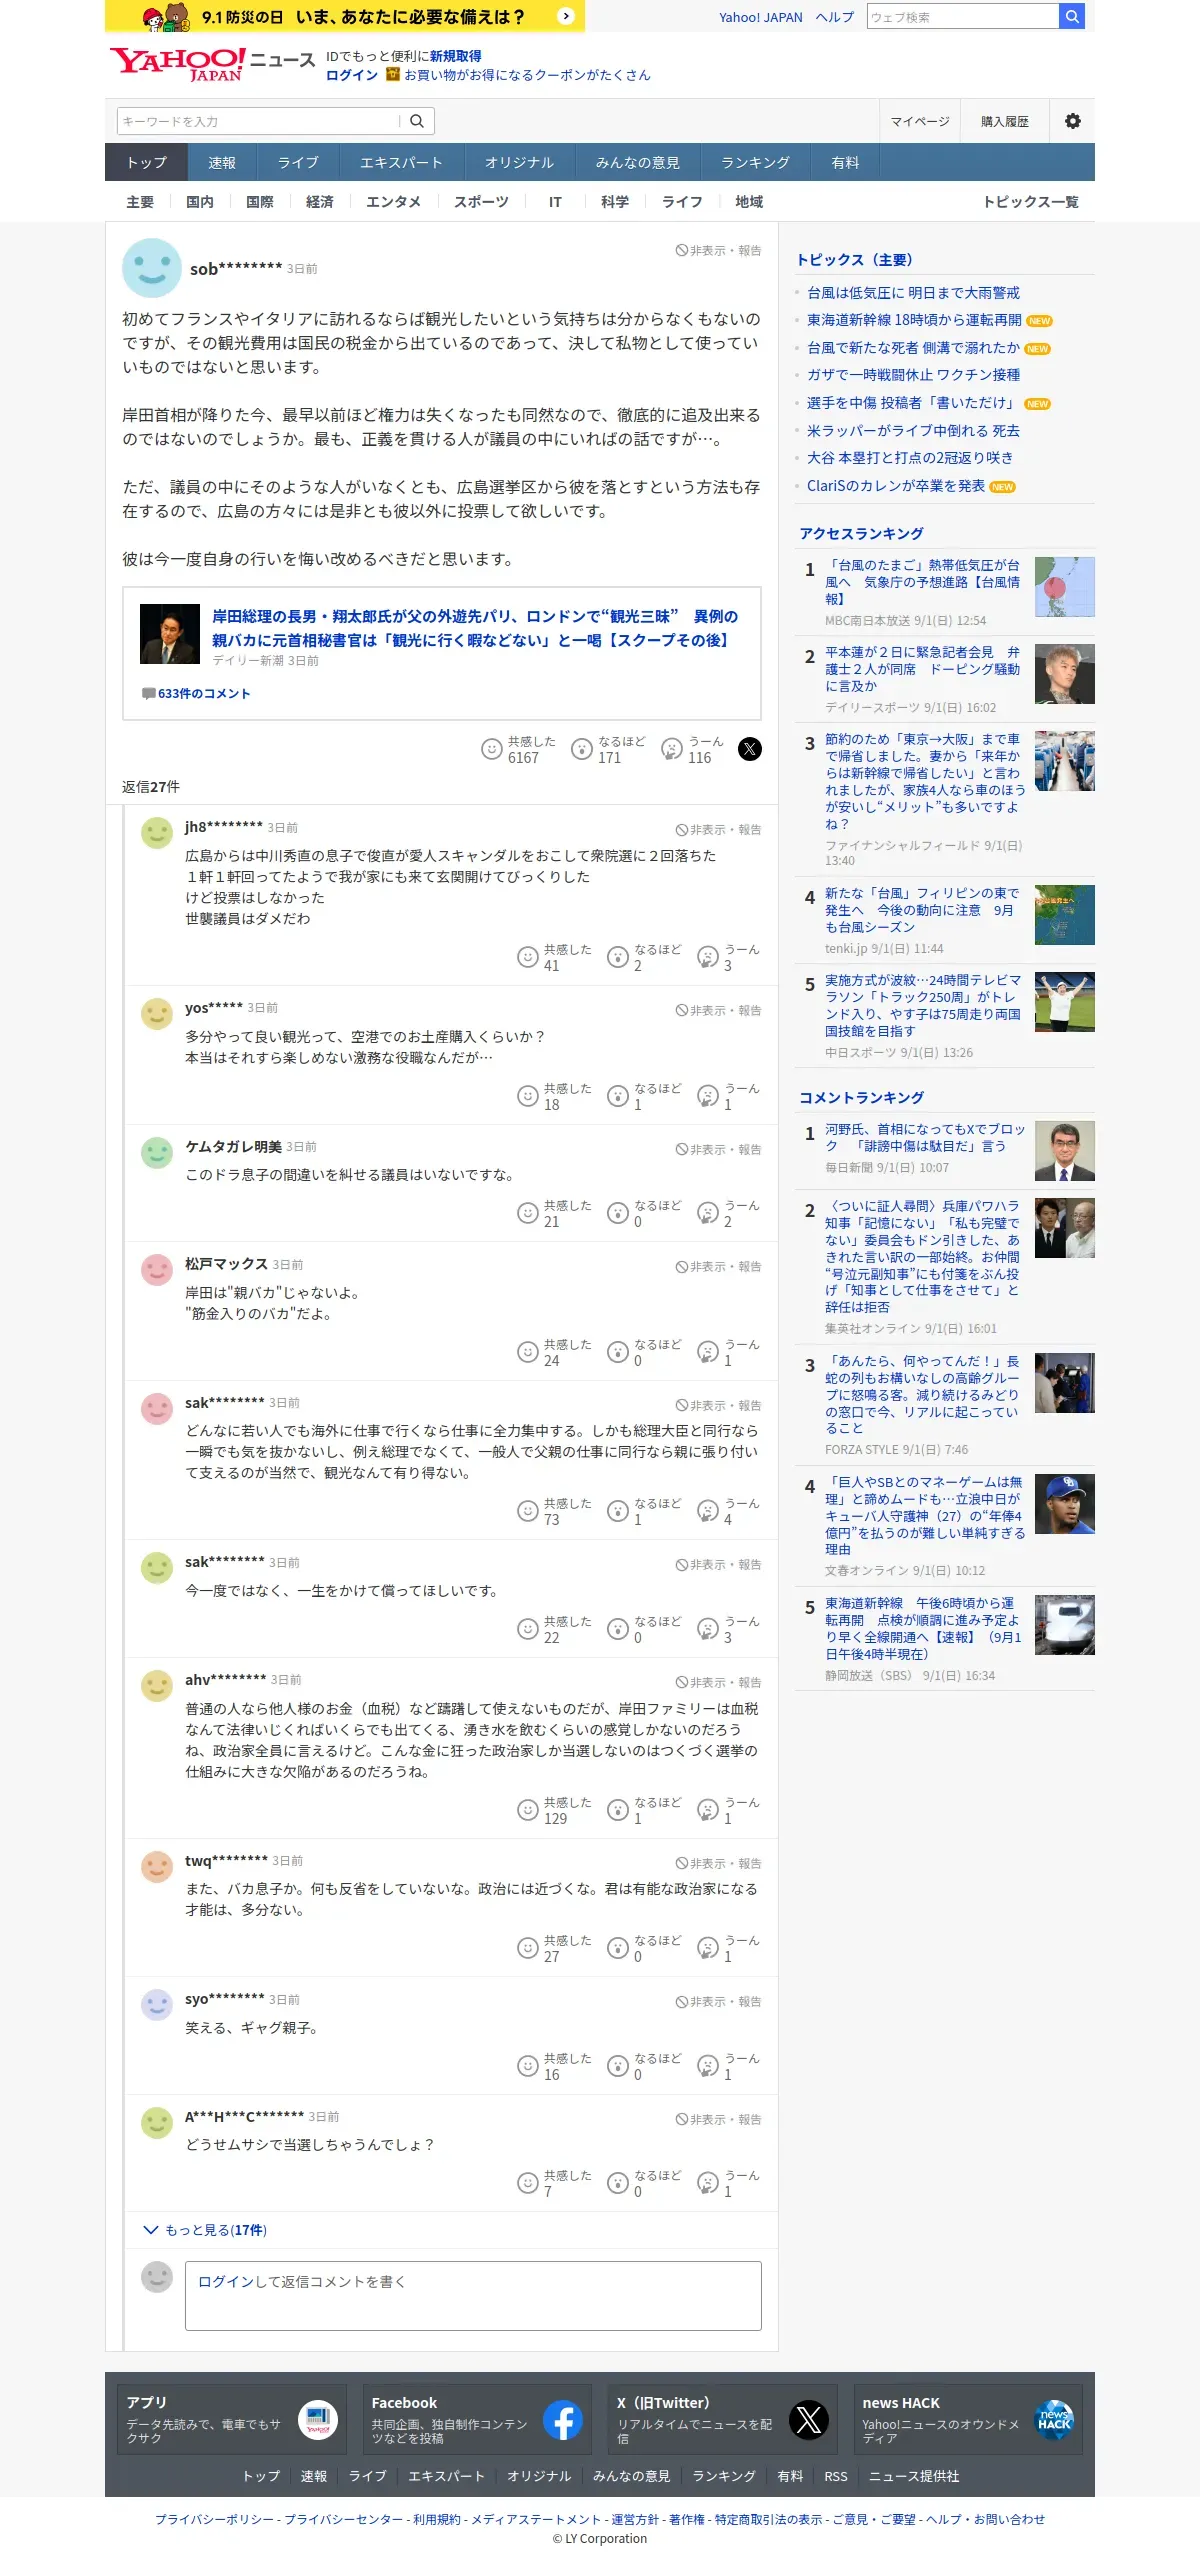Screen dimensions: 1200x2567
Task: Click なるほど on sob******** main comment
Action: (608, 749)
